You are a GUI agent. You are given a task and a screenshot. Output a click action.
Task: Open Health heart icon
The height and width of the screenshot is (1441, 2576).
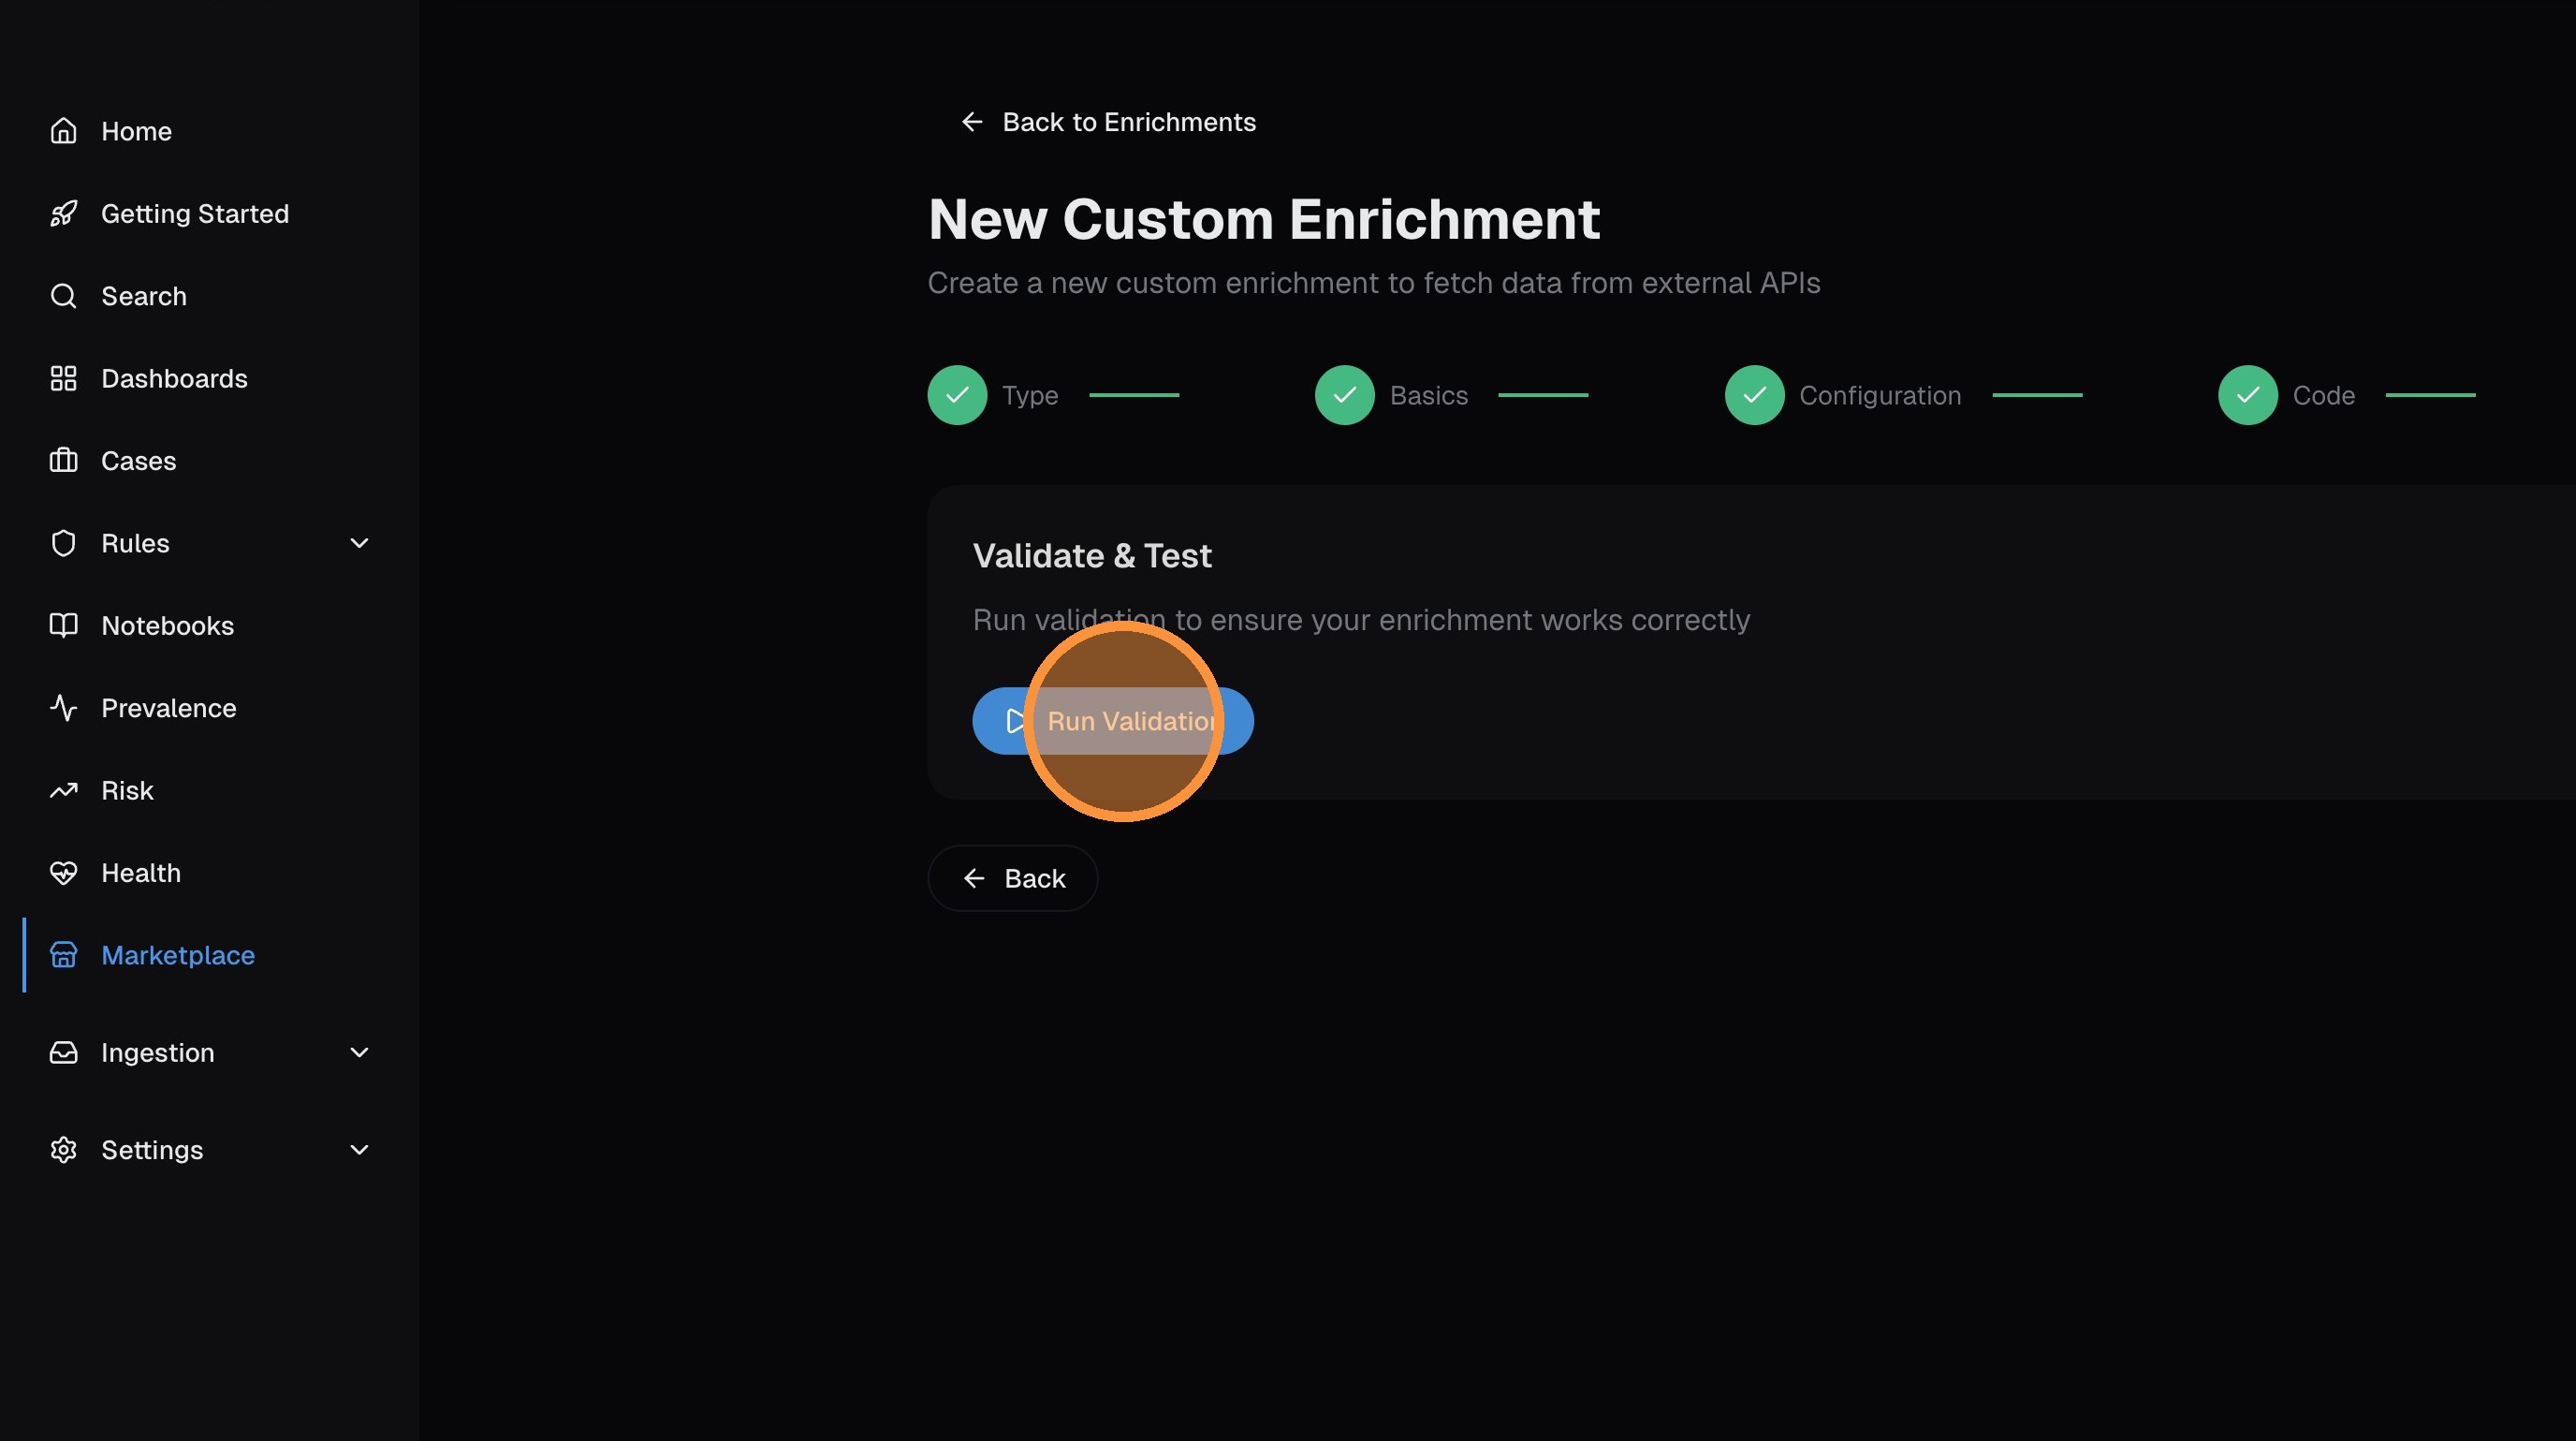(63, 873)
